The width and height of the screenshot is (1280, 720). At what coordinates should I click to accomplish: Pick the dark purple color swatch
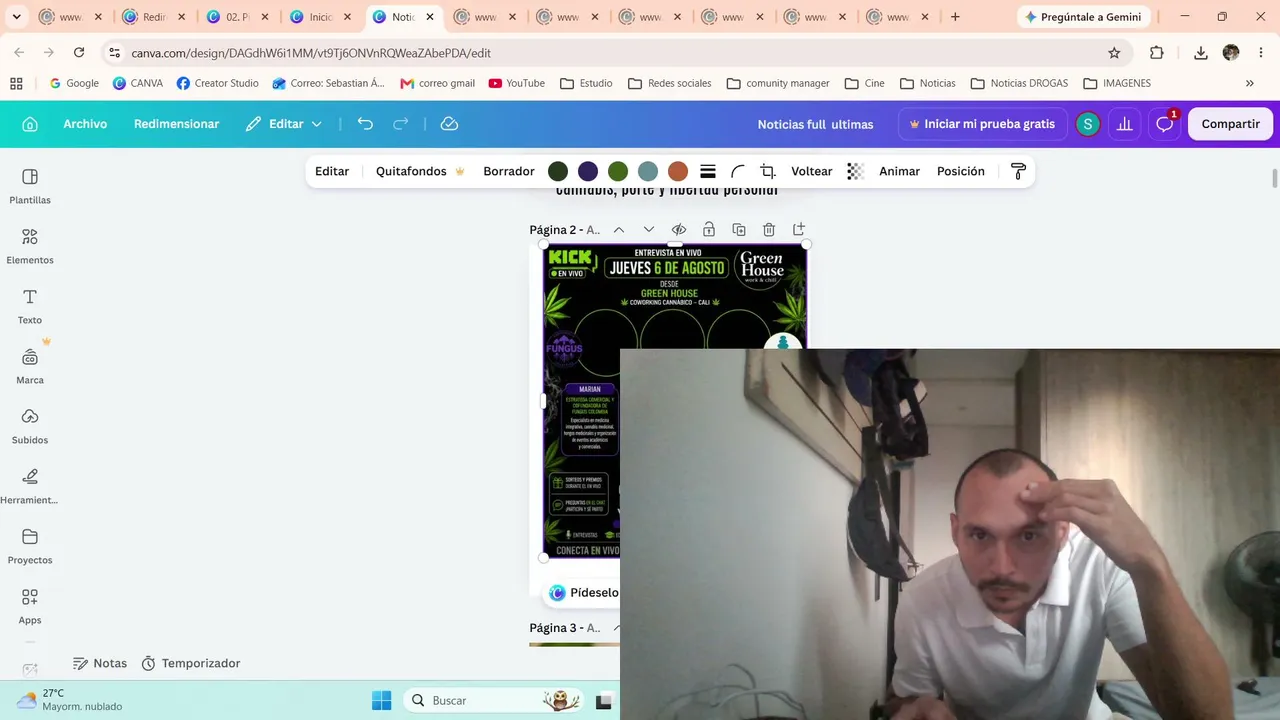pos(588,171)
